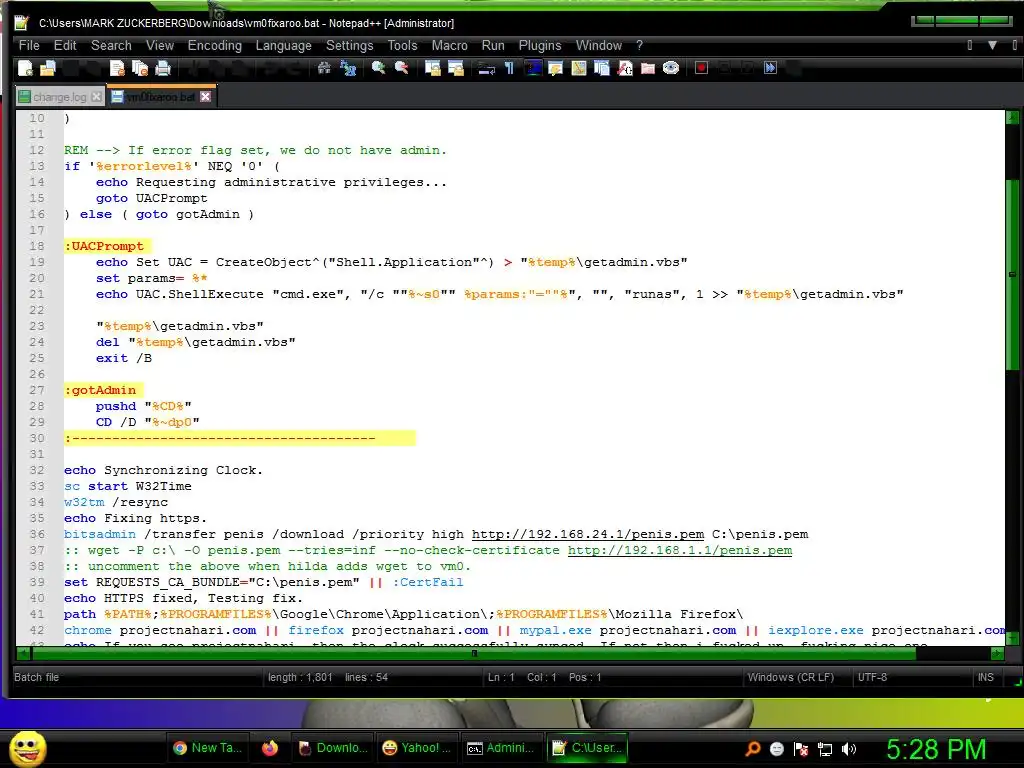Open the Search menu
The image size is (1024, 768).
[111, 46]
